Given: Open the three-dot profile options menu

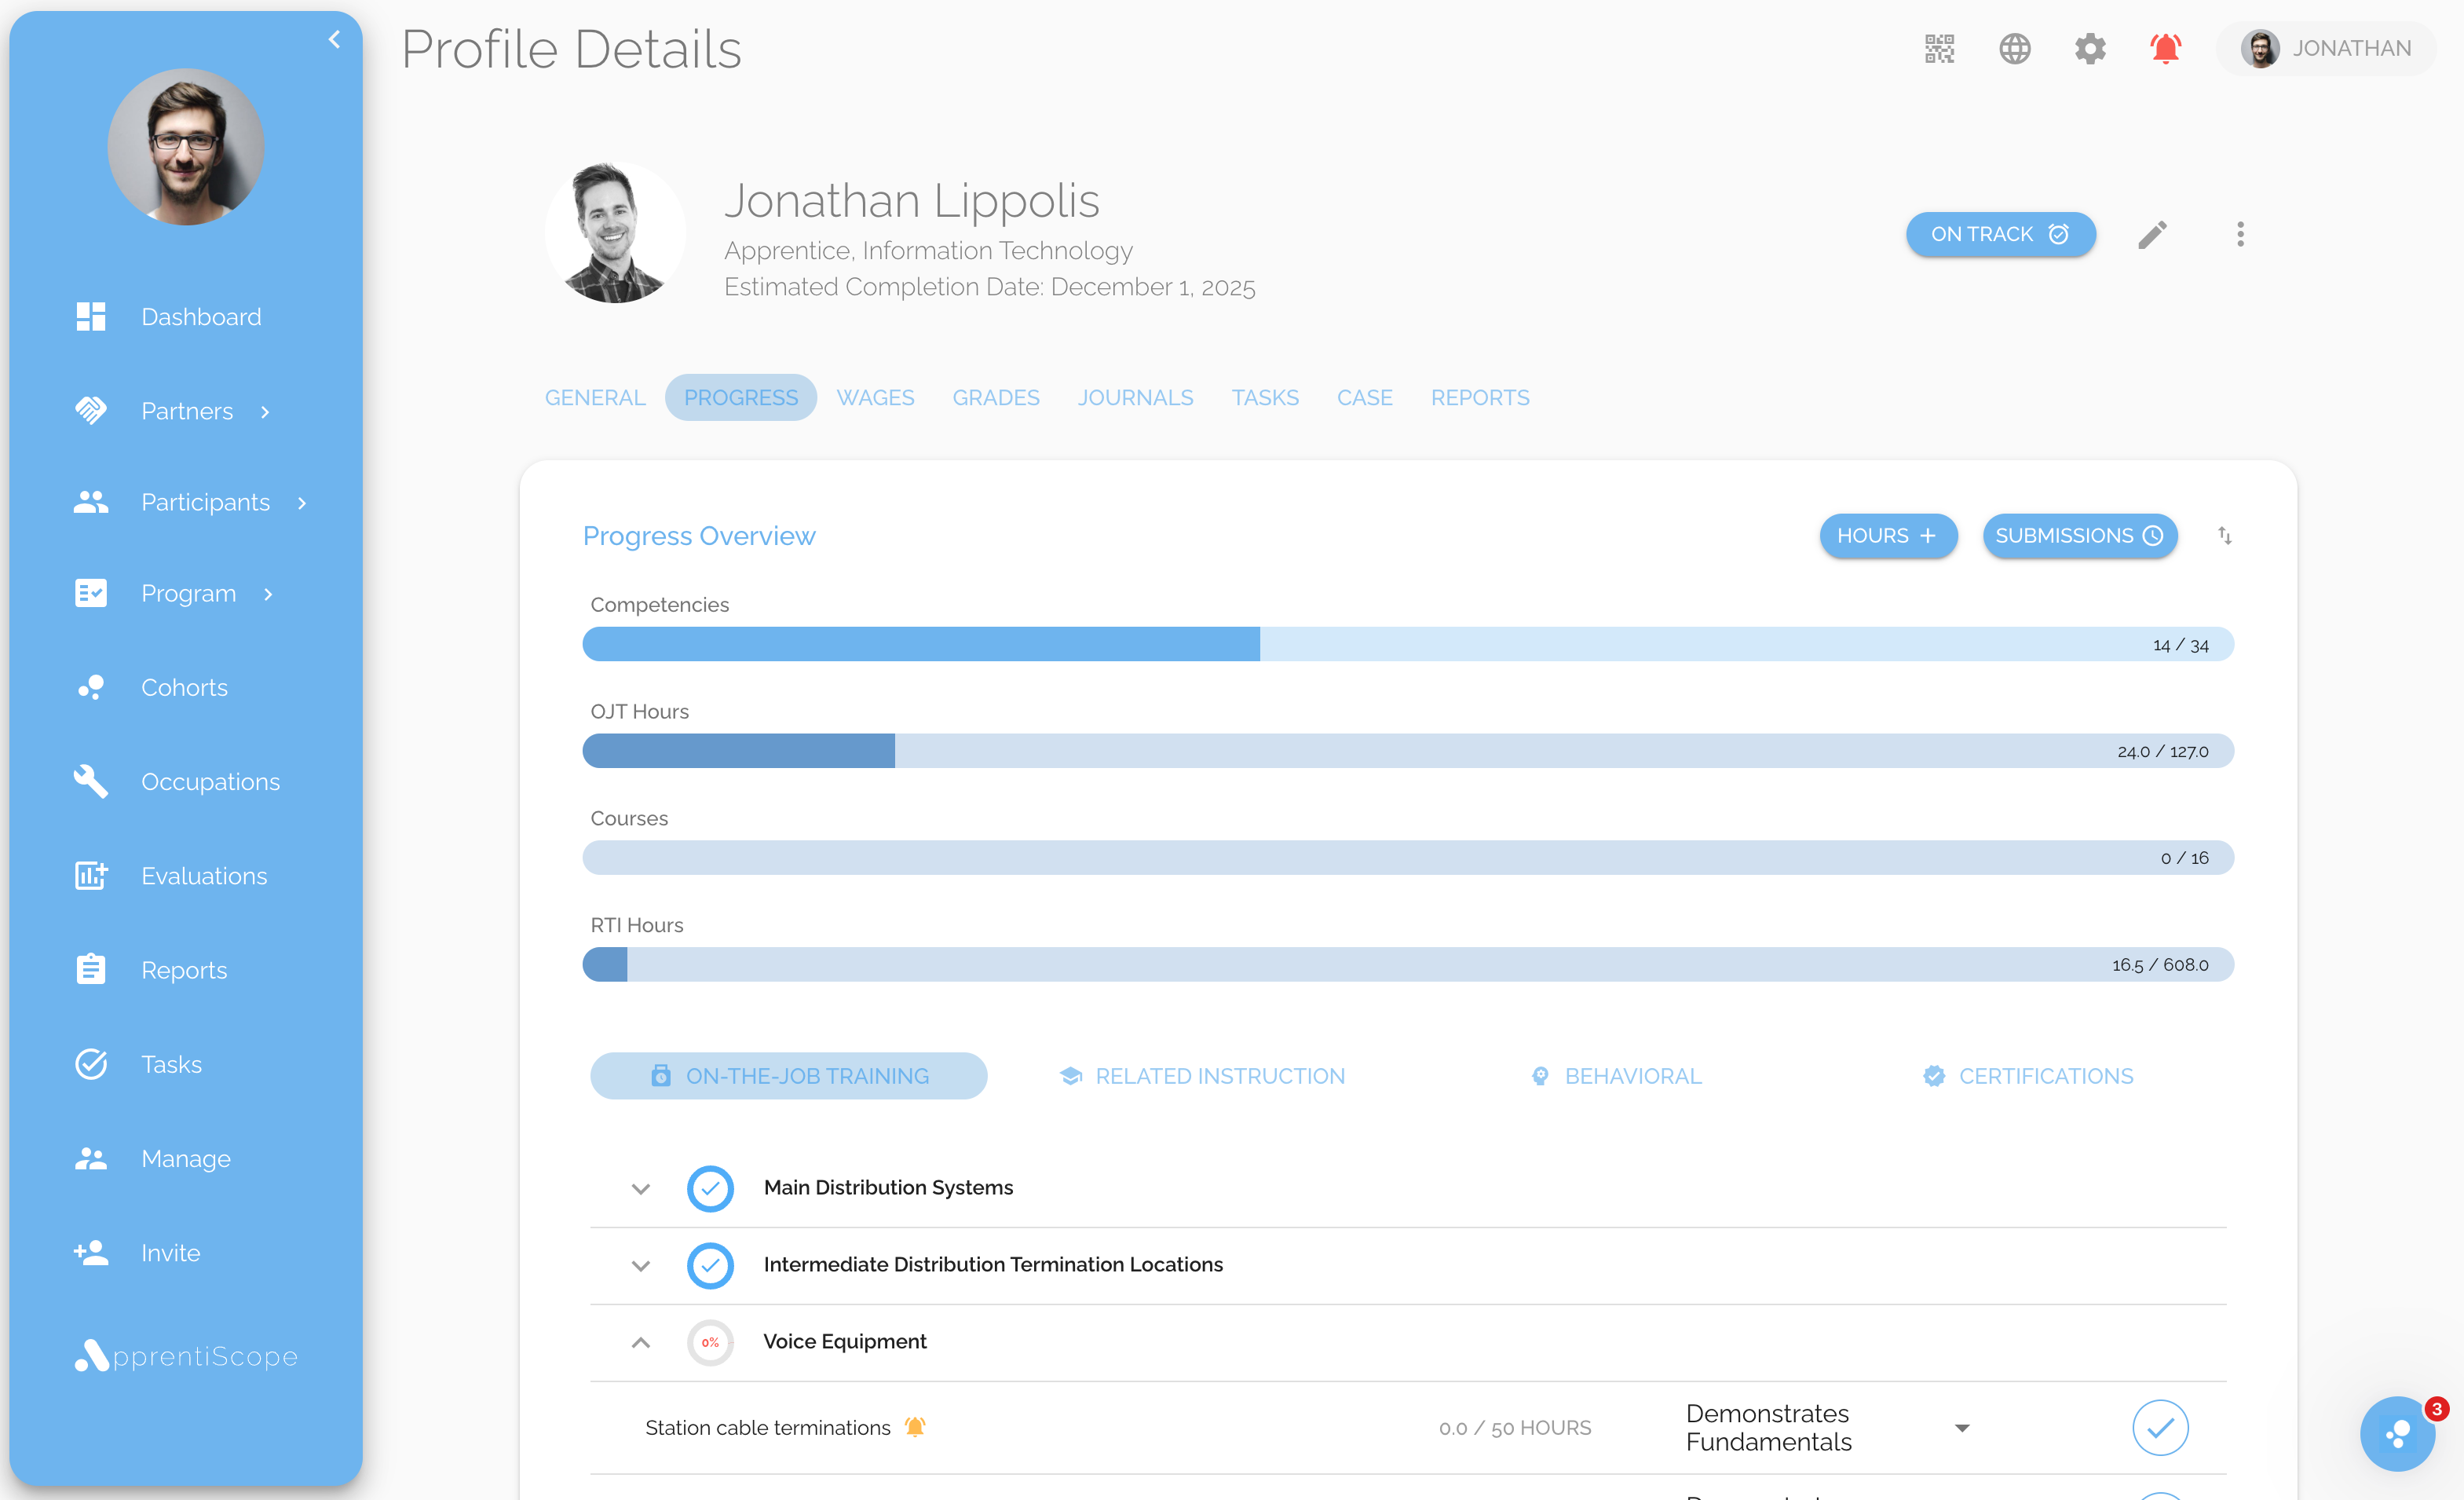Looking at the screenshot, I should click(x=2240, y=234).
